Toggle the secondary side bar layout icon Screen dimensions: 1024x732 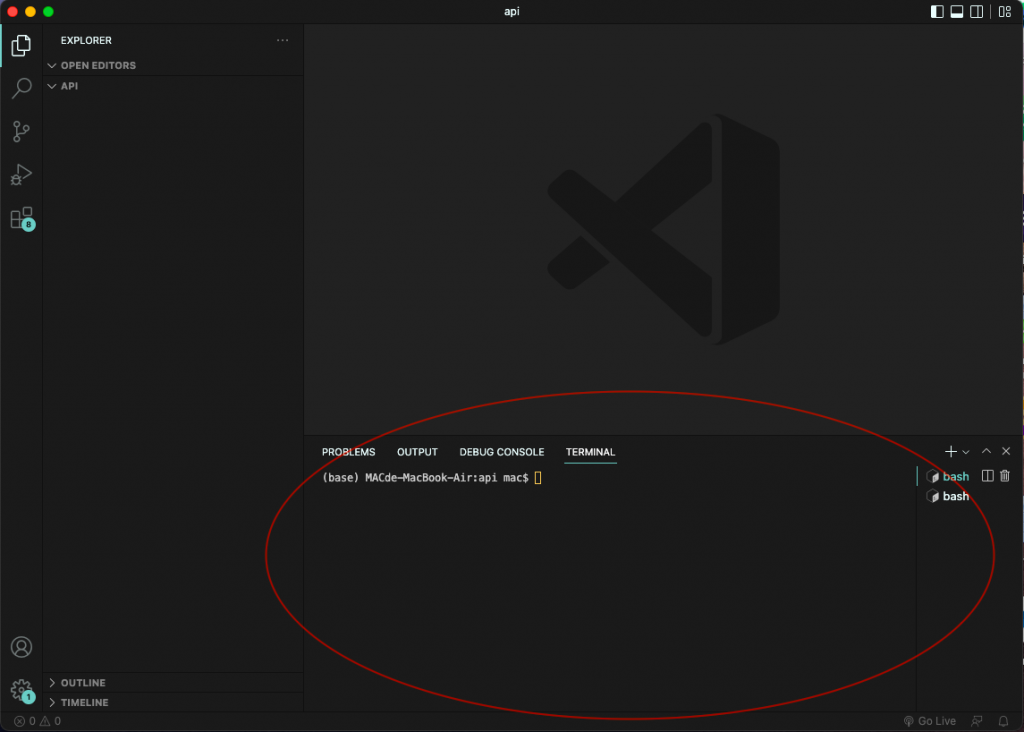pos(976,11)
